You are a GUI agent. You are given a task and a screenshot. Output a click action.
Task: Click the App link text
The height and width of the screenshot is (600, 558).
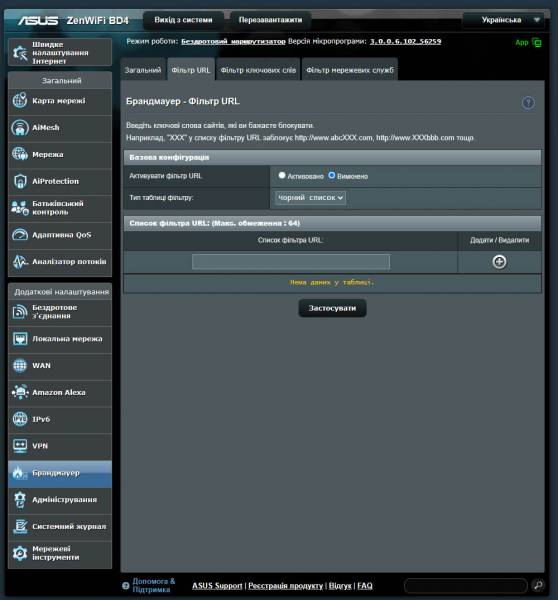click(522, 42)
